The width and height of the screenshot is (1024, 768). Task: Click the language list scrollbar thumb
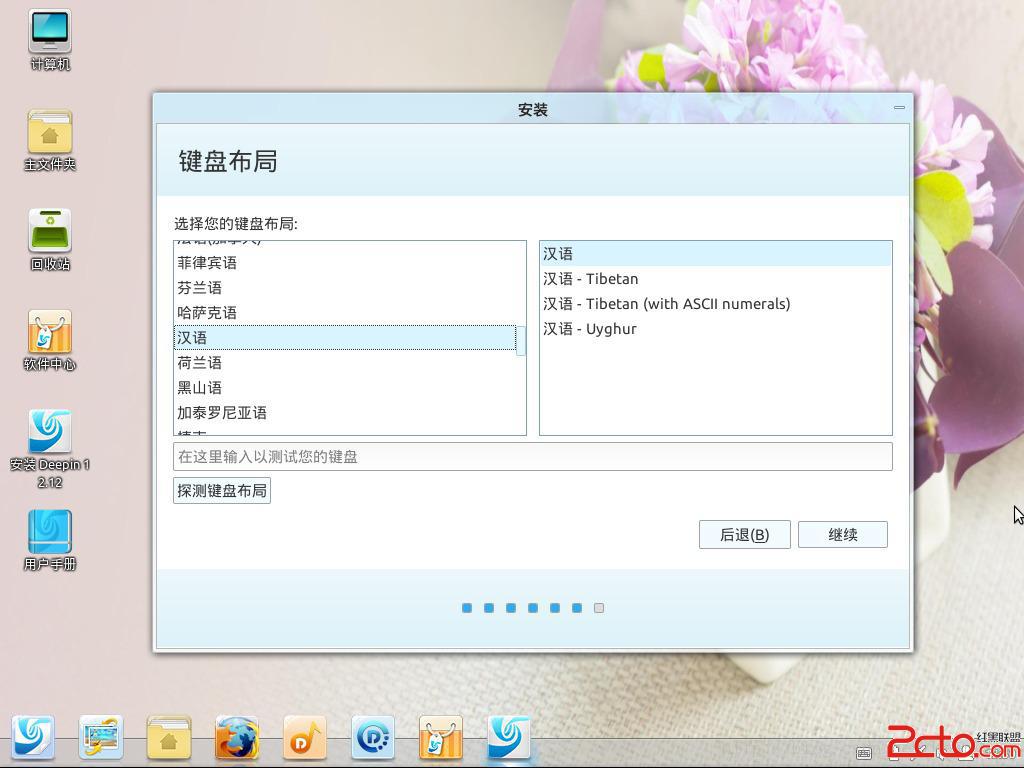[x=521, y=340]
